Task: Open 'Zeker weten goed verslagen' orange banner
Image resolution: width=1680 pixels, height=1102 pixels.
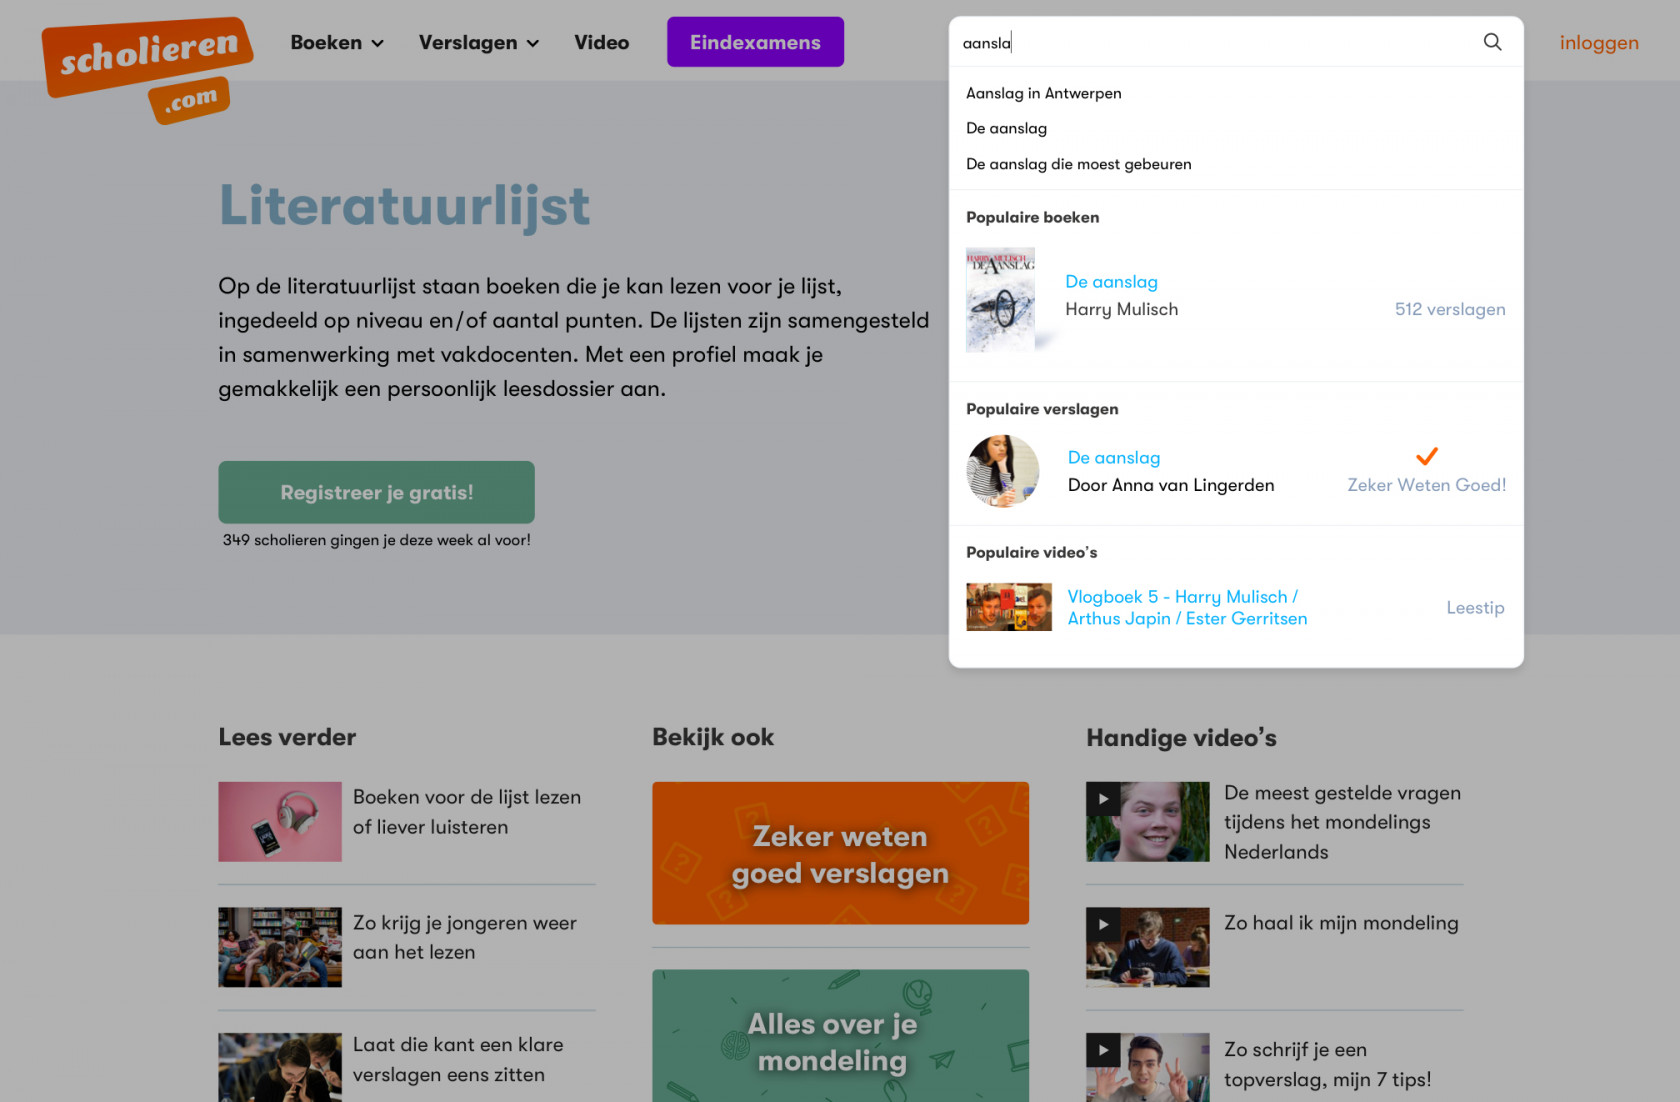Action: coord(840,853)
